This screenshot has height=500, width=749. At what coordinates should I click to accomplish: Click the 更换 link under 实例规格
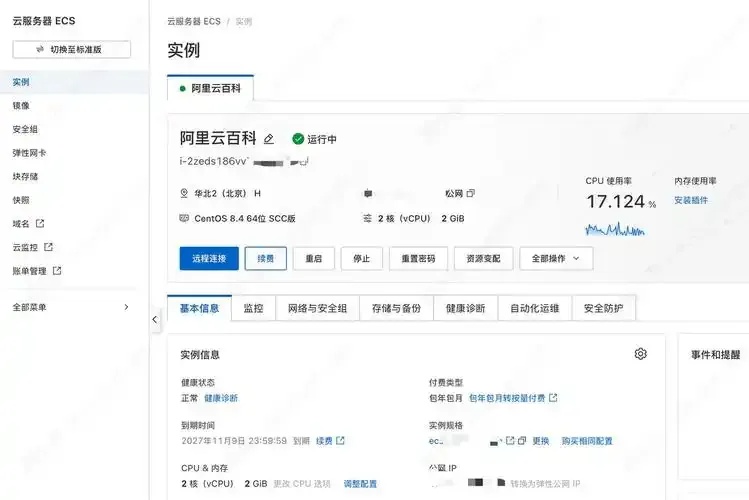[541, 441]
